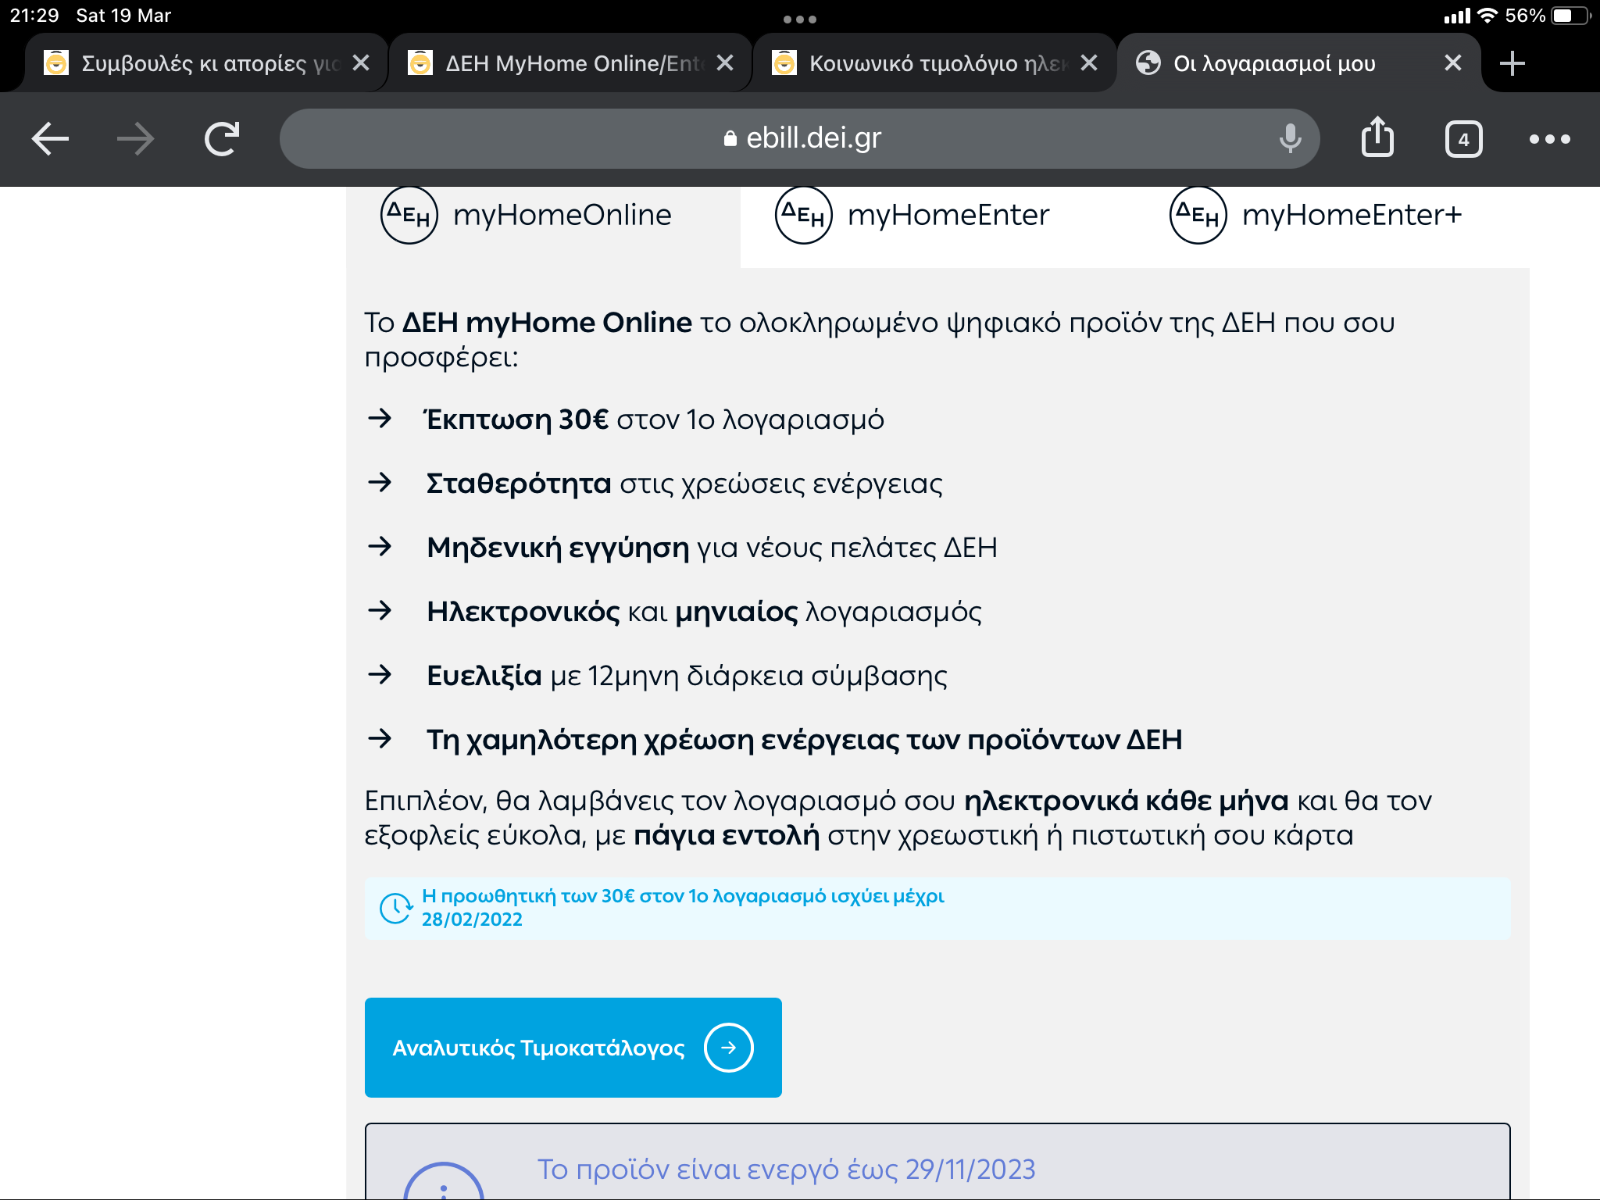The width and height of the screenshot is (1600, 1200).
Task: Close the ΔΕΗ MyHome Online/Enter tab
Action: (x=725, y=63)
